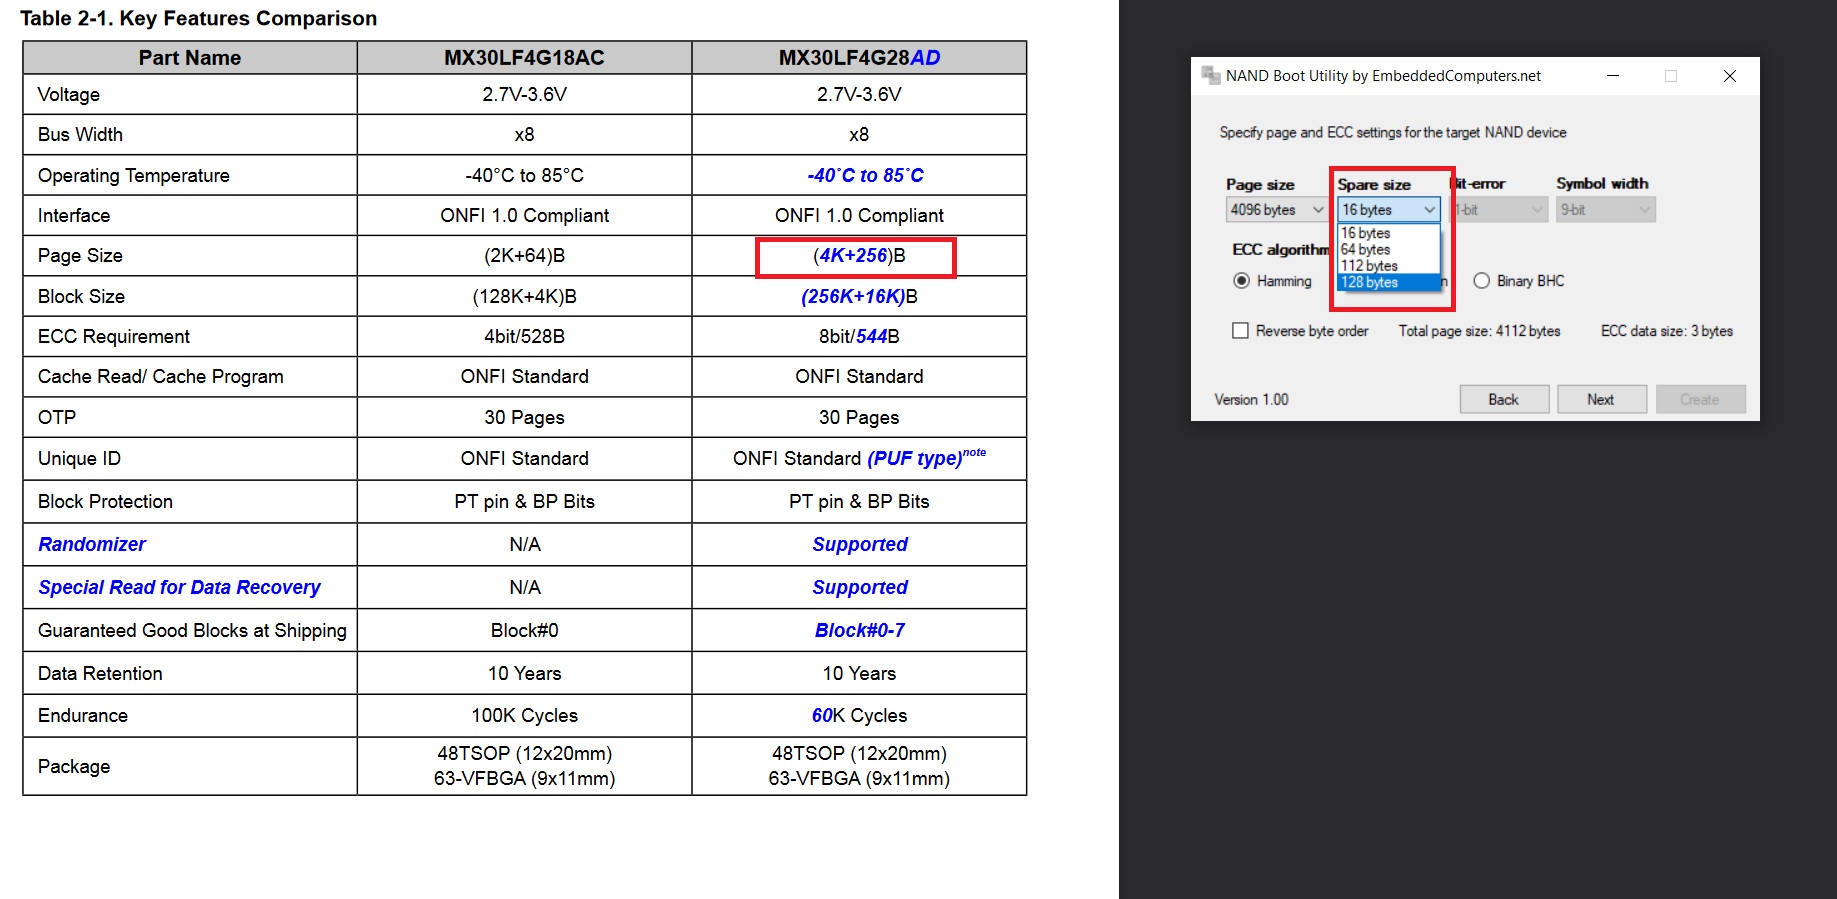
Task: Open the Symbol width dropdown showing 9-bit
Action: click(1606, 210)
